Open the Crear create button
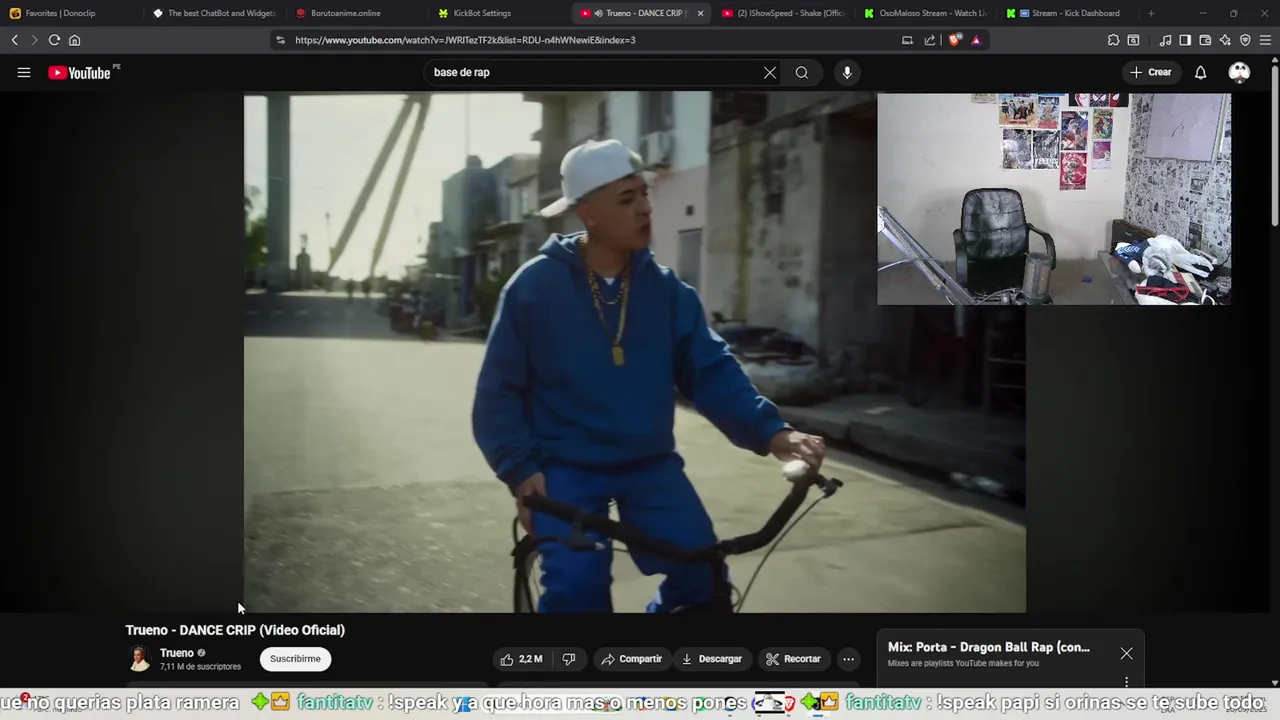This screenshot has width=1280, height=720. click(x=1151, y=72)
